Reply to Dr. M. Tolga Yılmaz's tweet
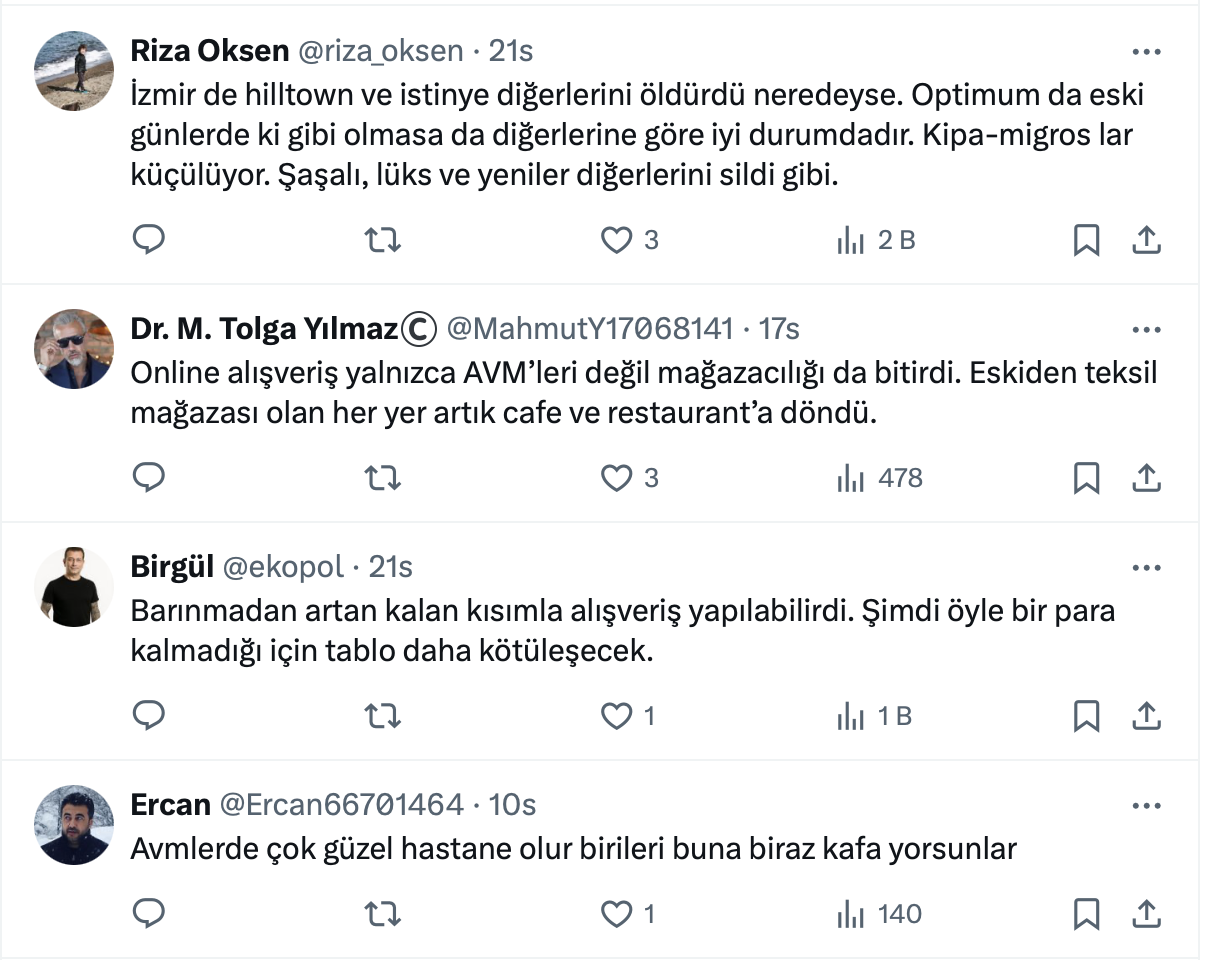 (x=149, y=478)
